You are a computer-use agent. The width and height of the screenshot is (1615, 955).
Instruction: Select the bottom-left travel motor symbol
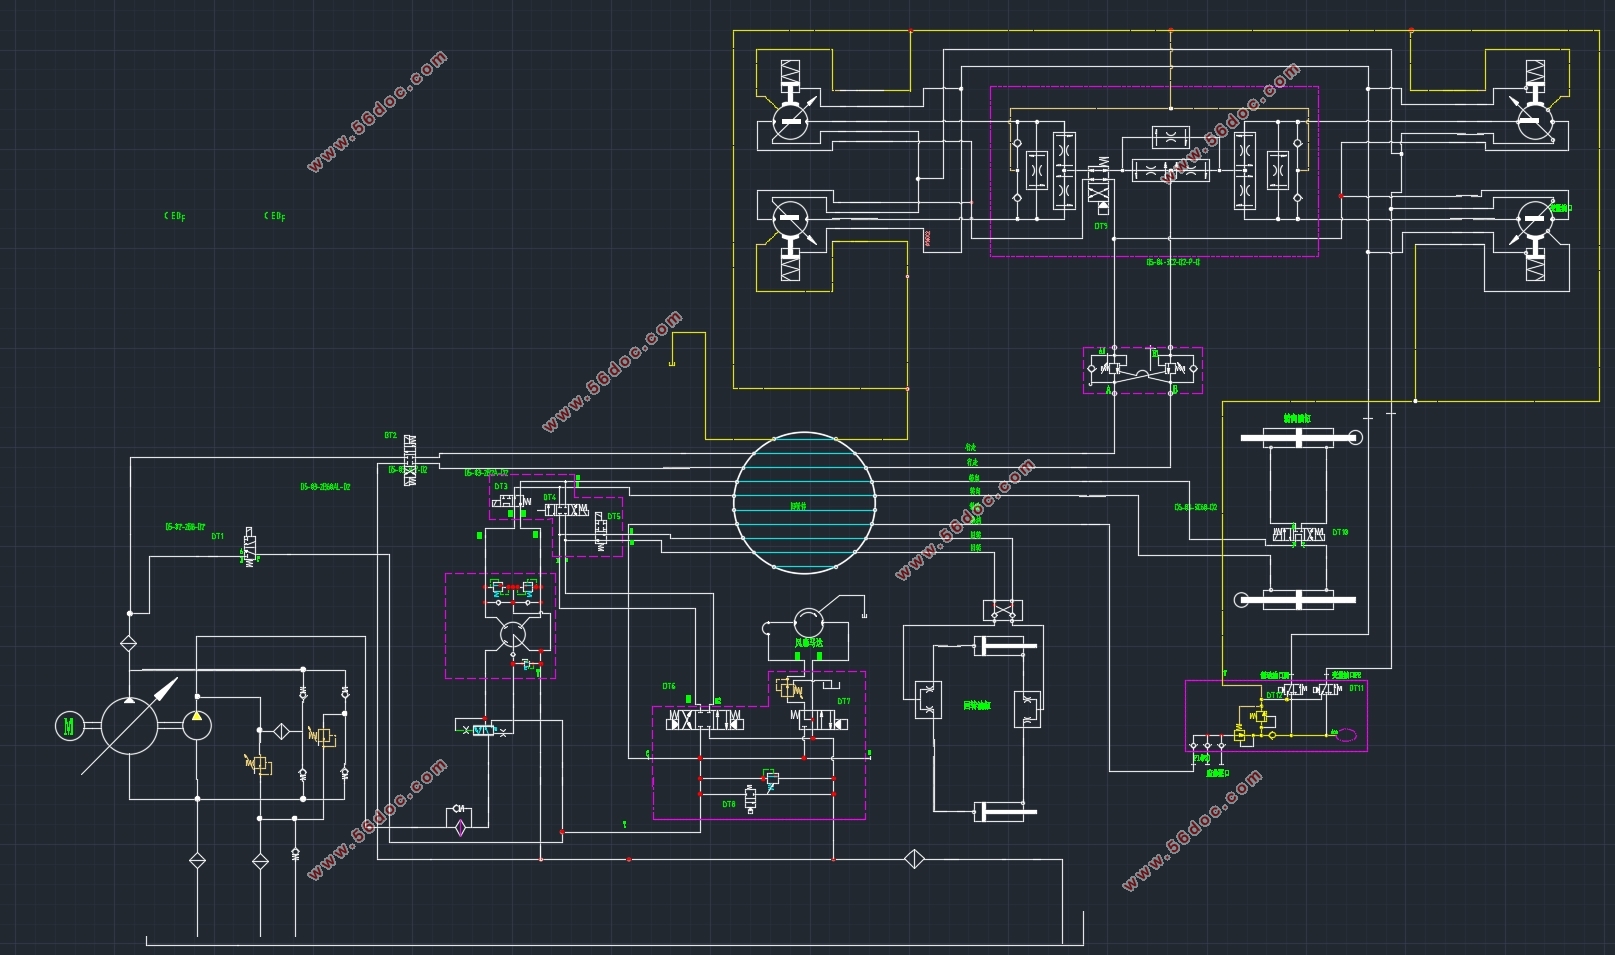click(792, 217)
